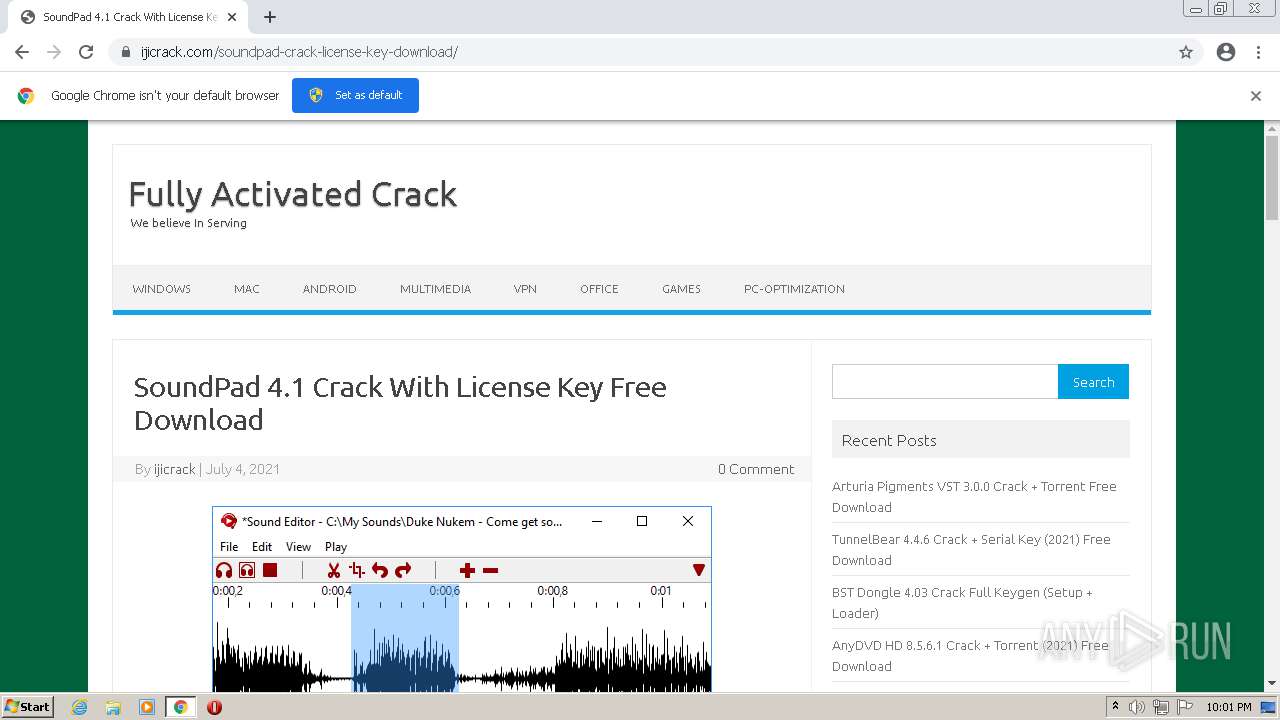Open the GAMES menu category
Image resolution: width=1280 pixels, height=720 pixels.
[x=681, y=289]
